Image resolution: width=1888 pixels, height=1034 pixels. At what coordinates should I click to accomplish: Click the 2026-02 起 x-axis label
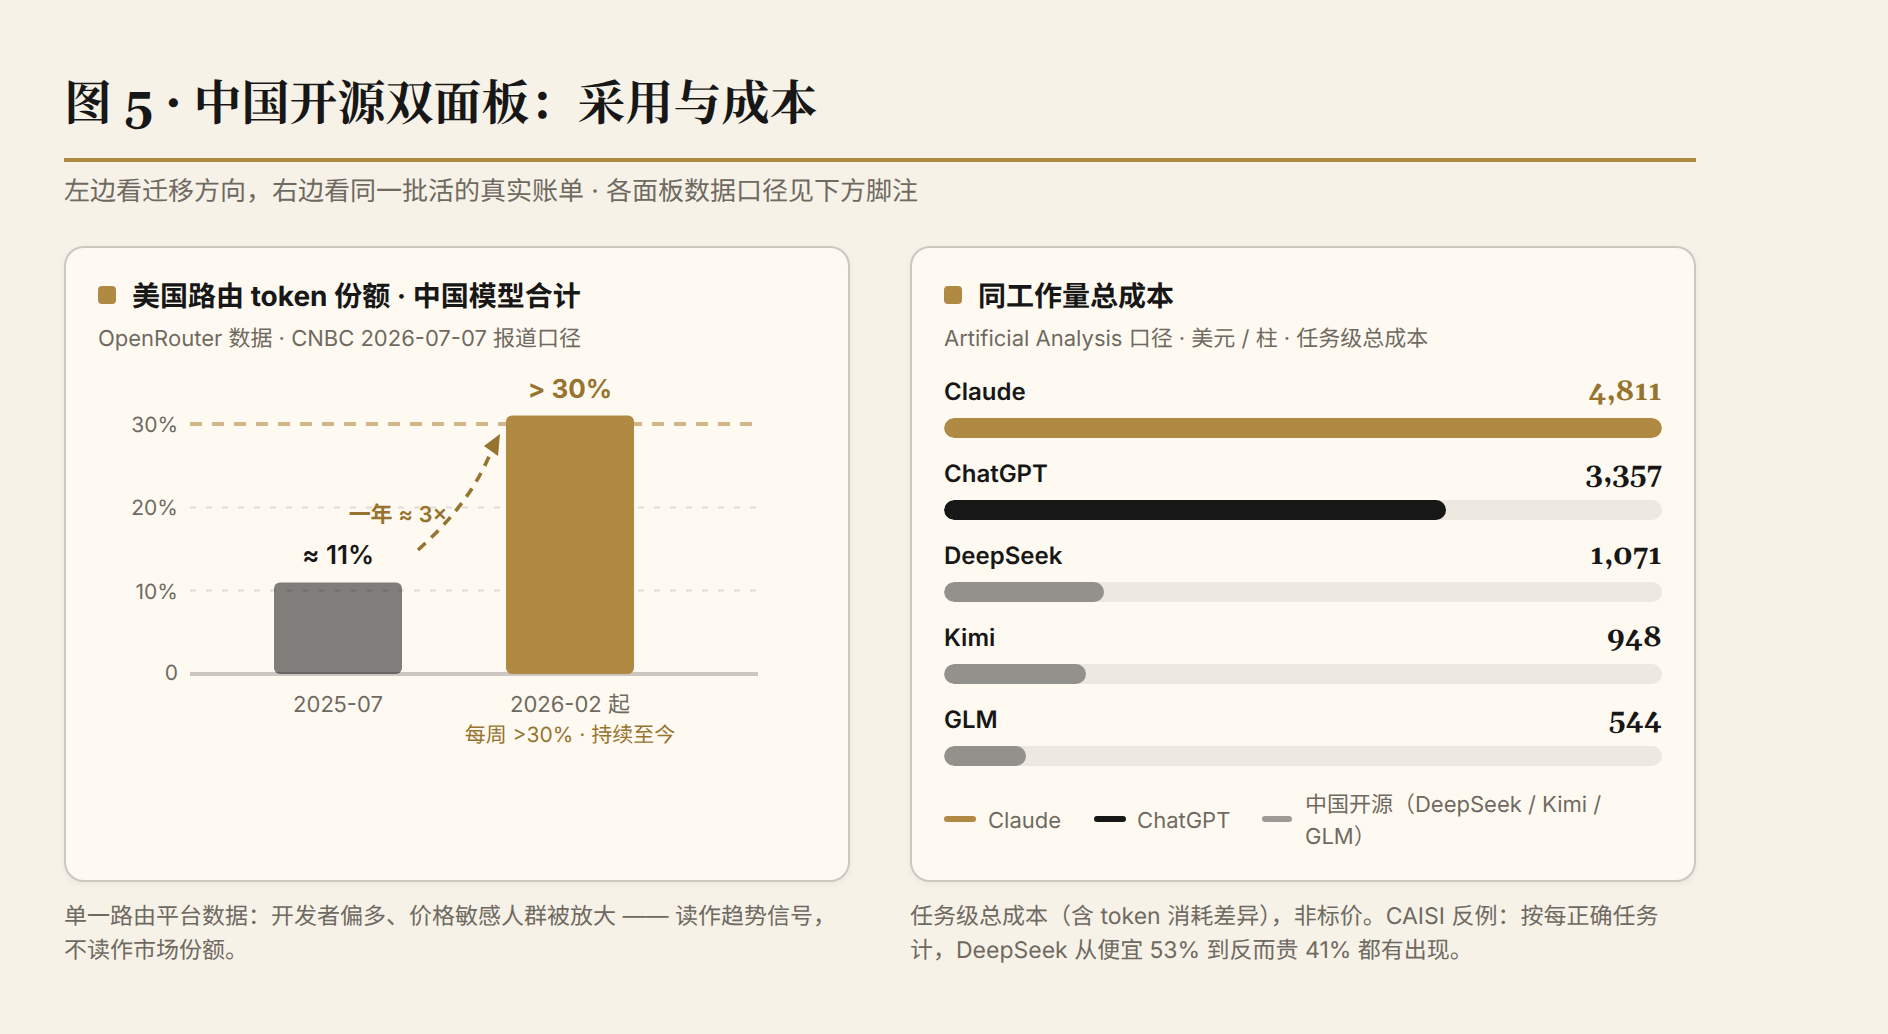pos(570,704)
